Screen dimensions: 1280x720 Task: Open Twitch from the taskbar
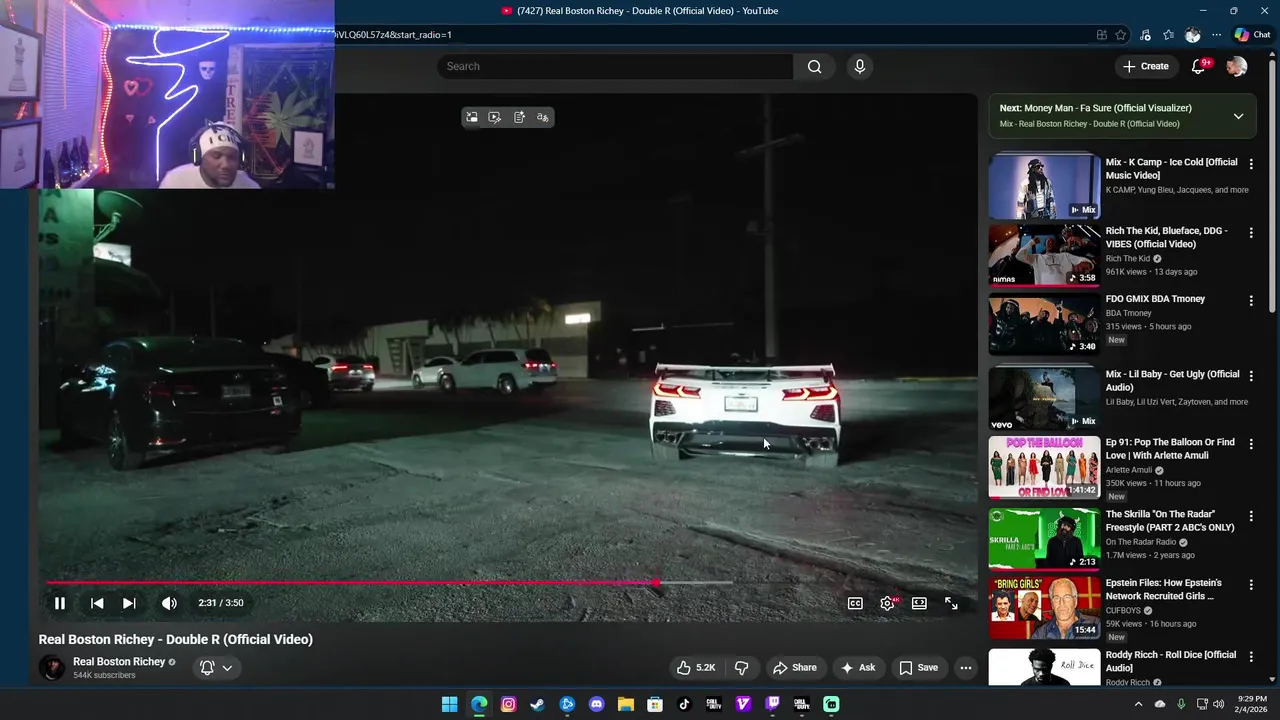click(x=772, y=704)
